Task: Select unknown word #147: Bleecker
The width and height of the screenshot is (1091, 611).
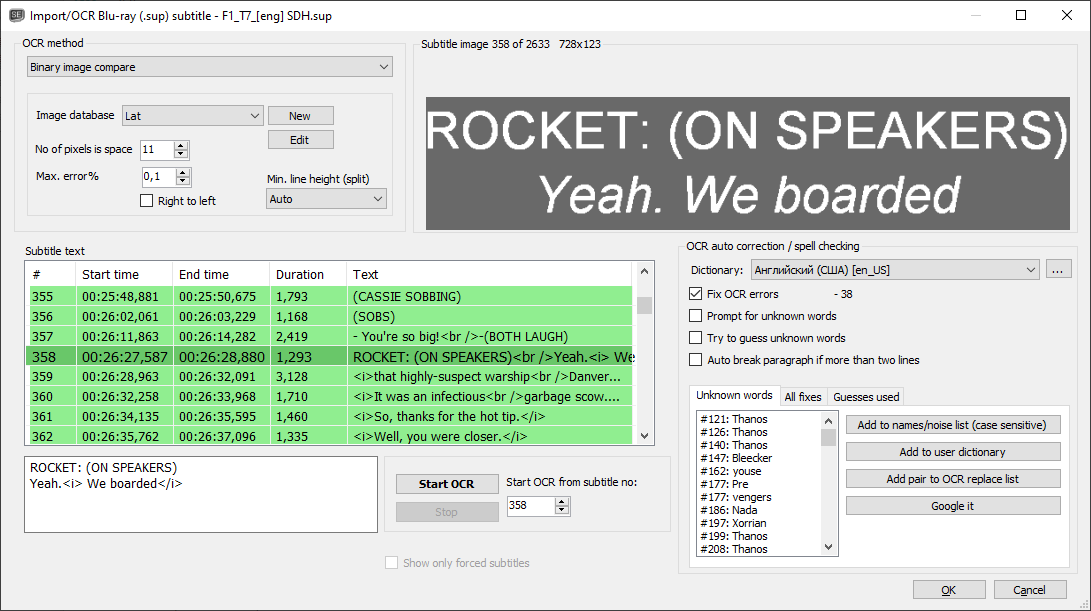Action: (736, 458)
